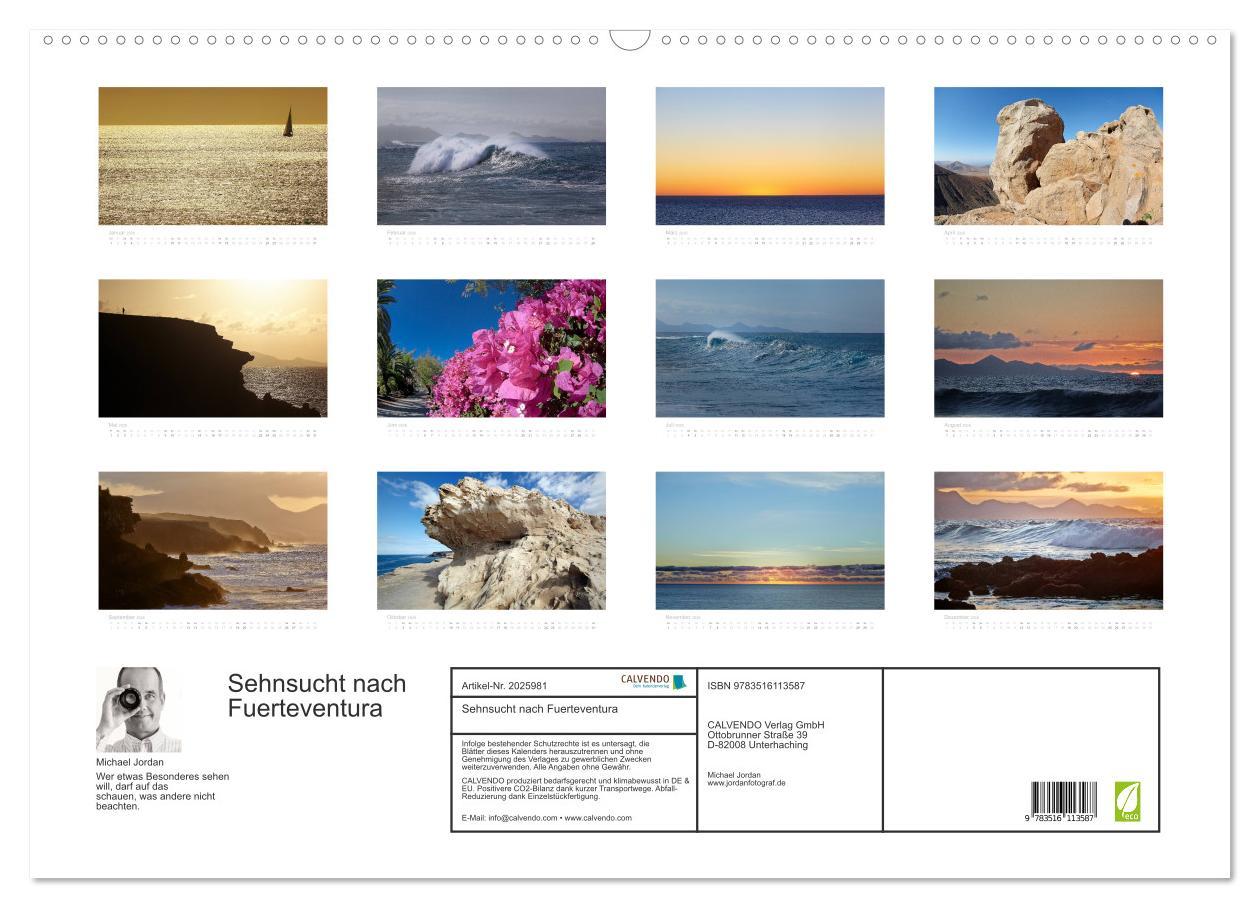The width and height of the screenshot is (1260, 908).
Task: Select the sunset horizon März thumbnail
Action: pos(770,154)
